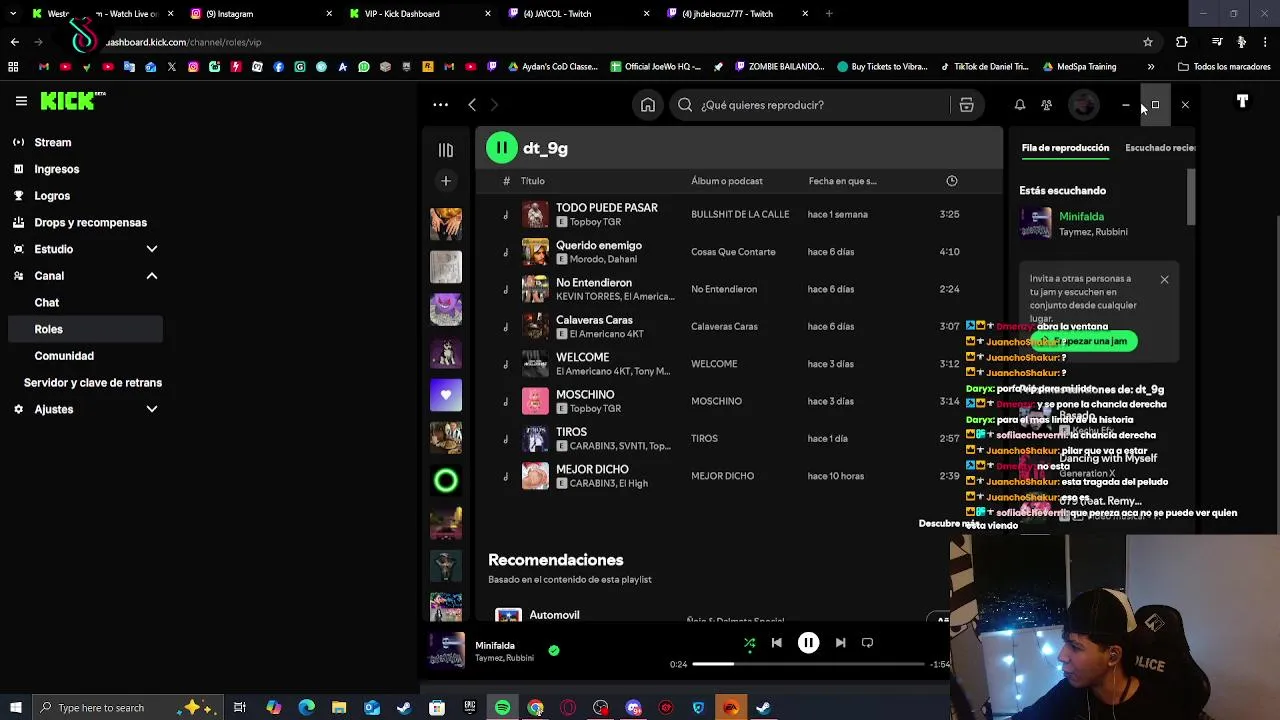Open the Todos los marcadores folder

(x=1223, y=67)
